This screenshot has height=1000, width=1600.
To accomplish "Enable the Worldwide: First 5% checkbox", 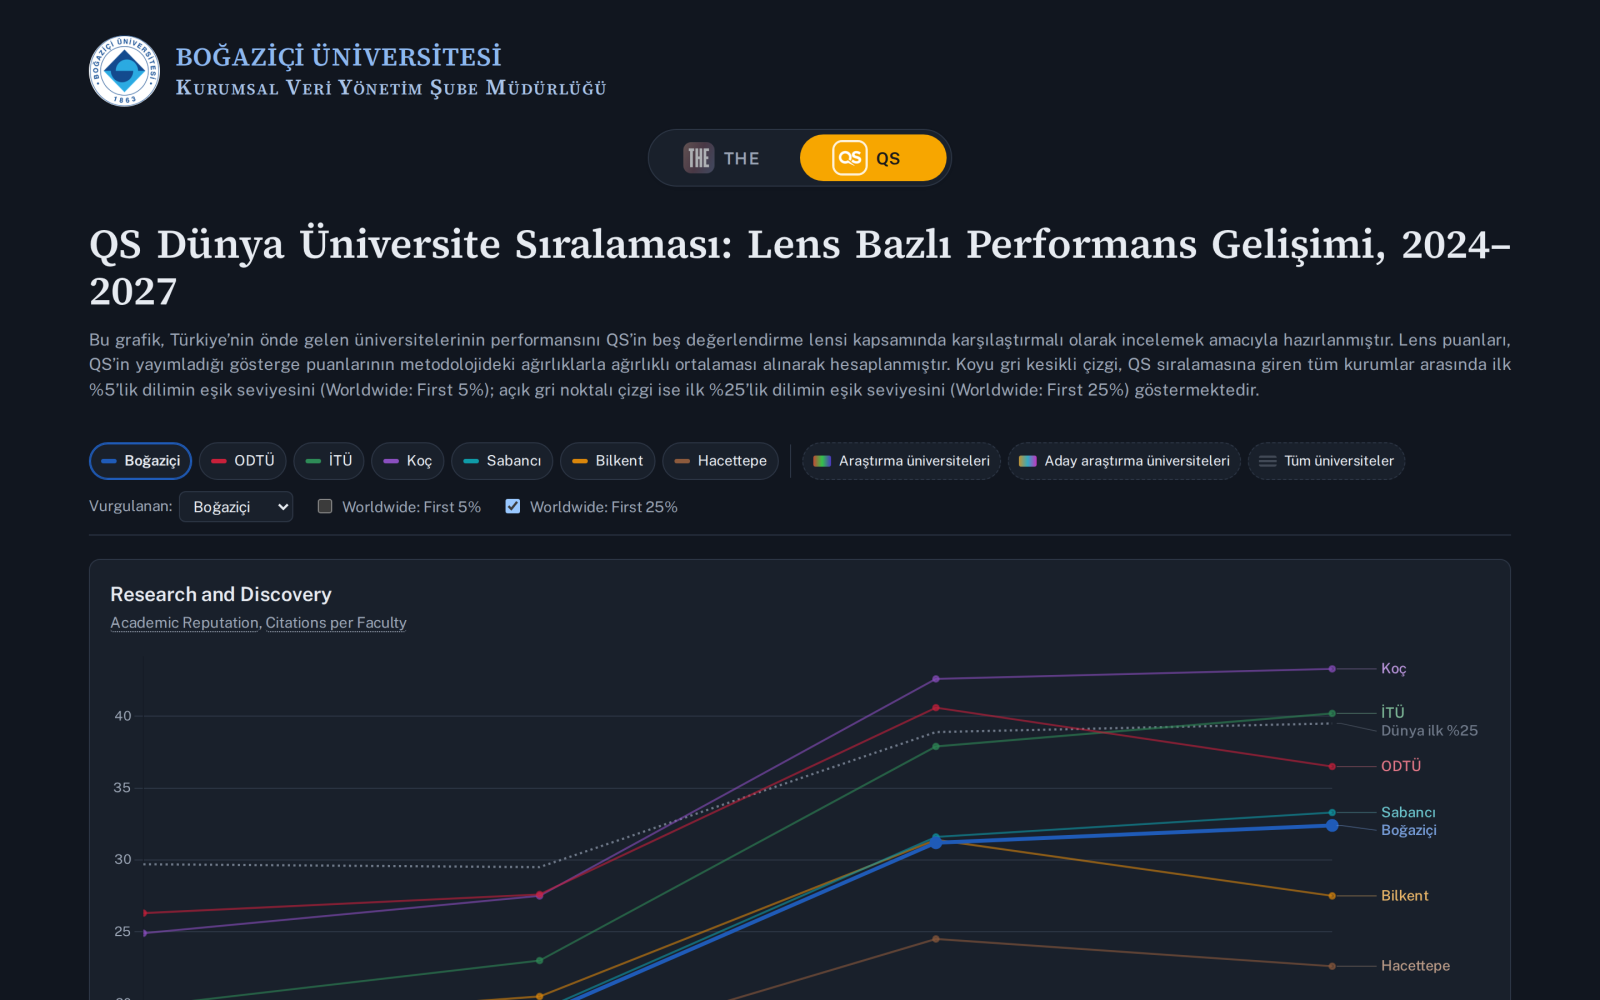I will click(x=325, y=506).
